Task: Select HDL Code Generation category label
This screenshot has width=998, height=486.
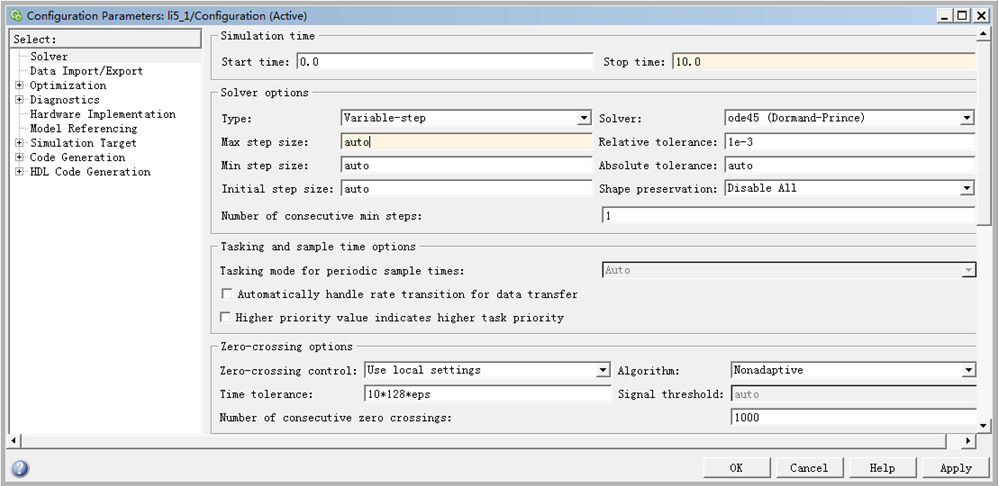Action: pos(90,172)
